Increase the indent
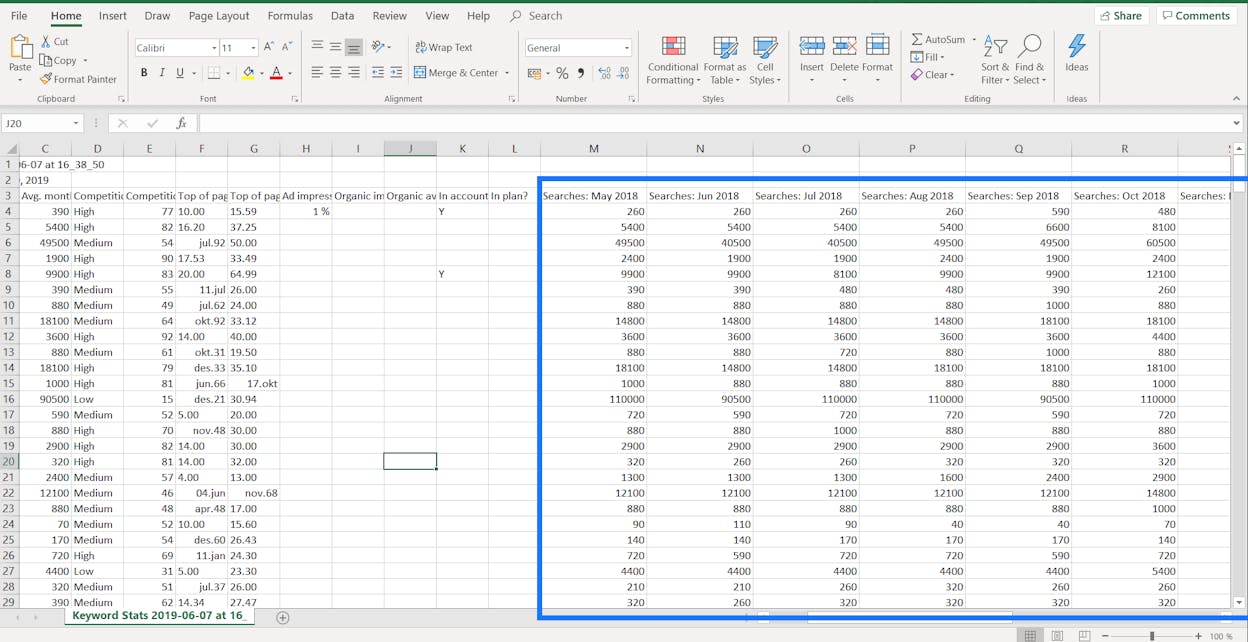Screen dimensions: 1248x642 pyautogui.click(x=396, y=73)
